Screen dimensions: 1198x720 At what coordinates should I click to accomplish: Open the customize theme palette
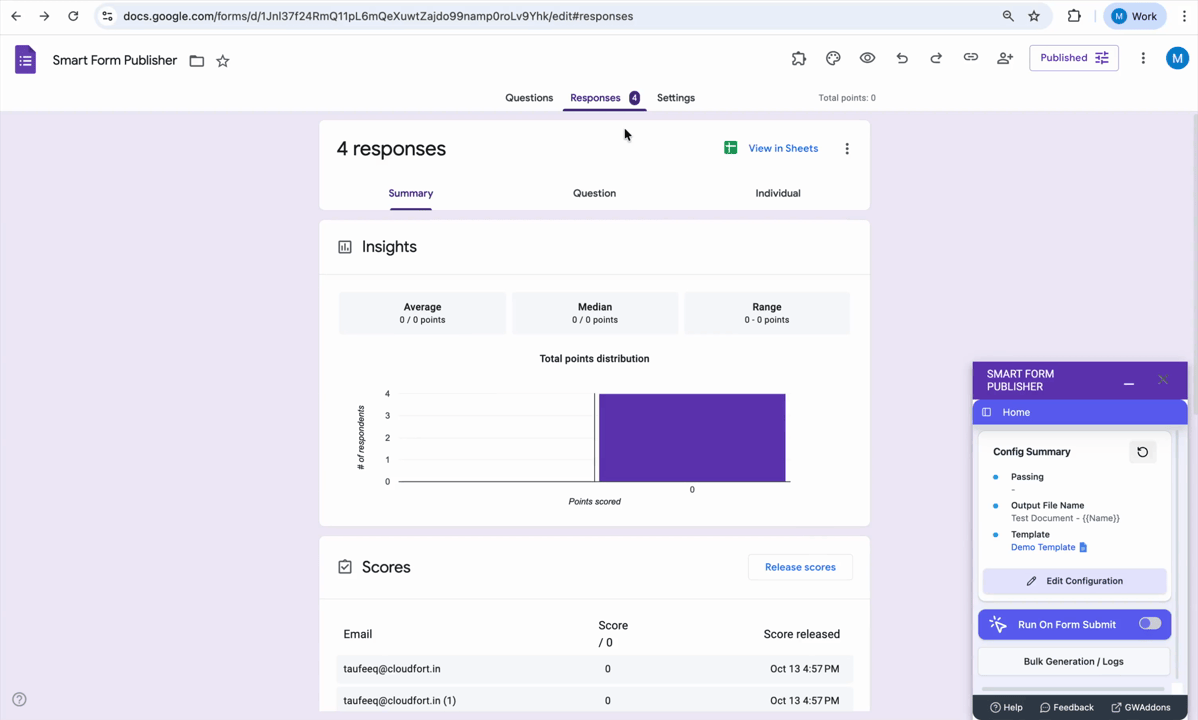(833, 58)
